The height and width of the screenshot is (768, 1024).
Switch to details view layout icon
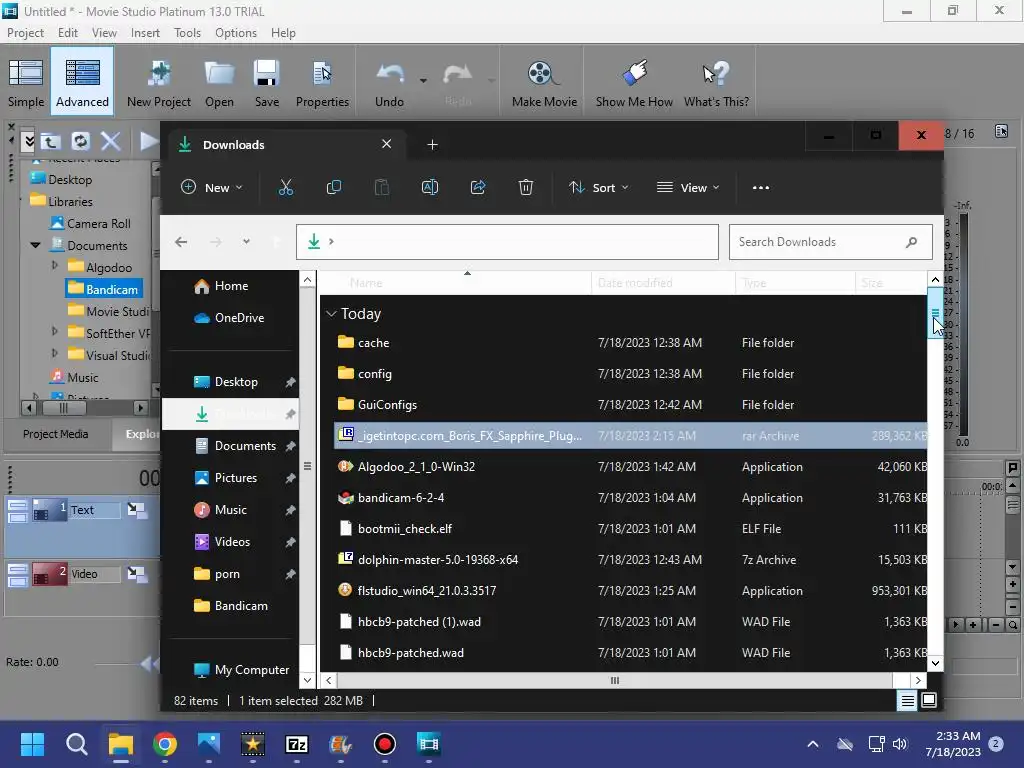(908, 701)
